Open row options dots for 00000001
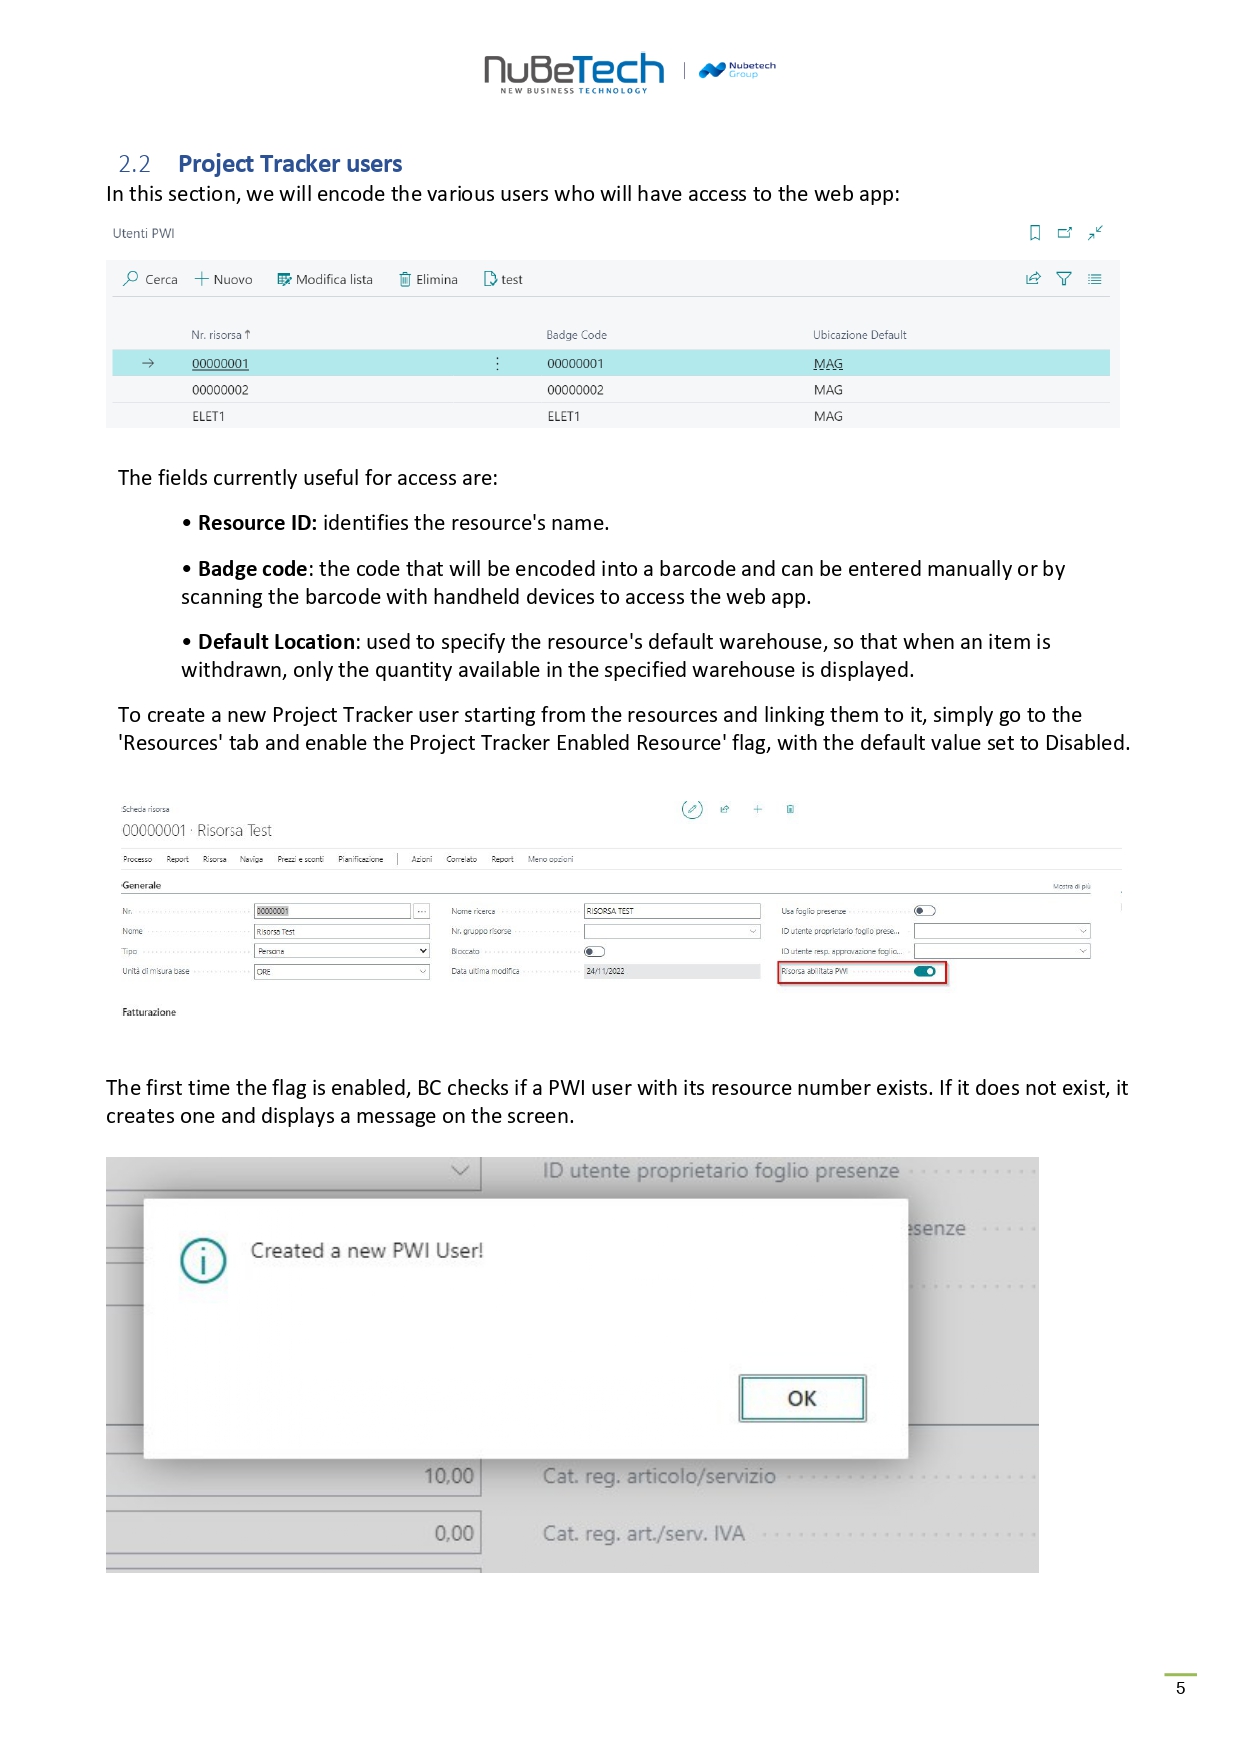The height and width of the screenshot is (1755, 1241). tap(498, 364)
